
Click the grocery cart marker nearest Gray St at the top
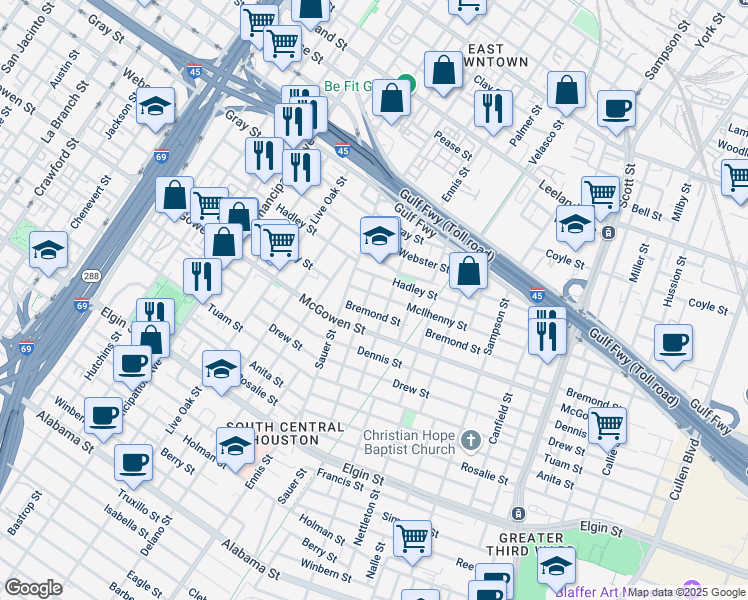[282, 47]
